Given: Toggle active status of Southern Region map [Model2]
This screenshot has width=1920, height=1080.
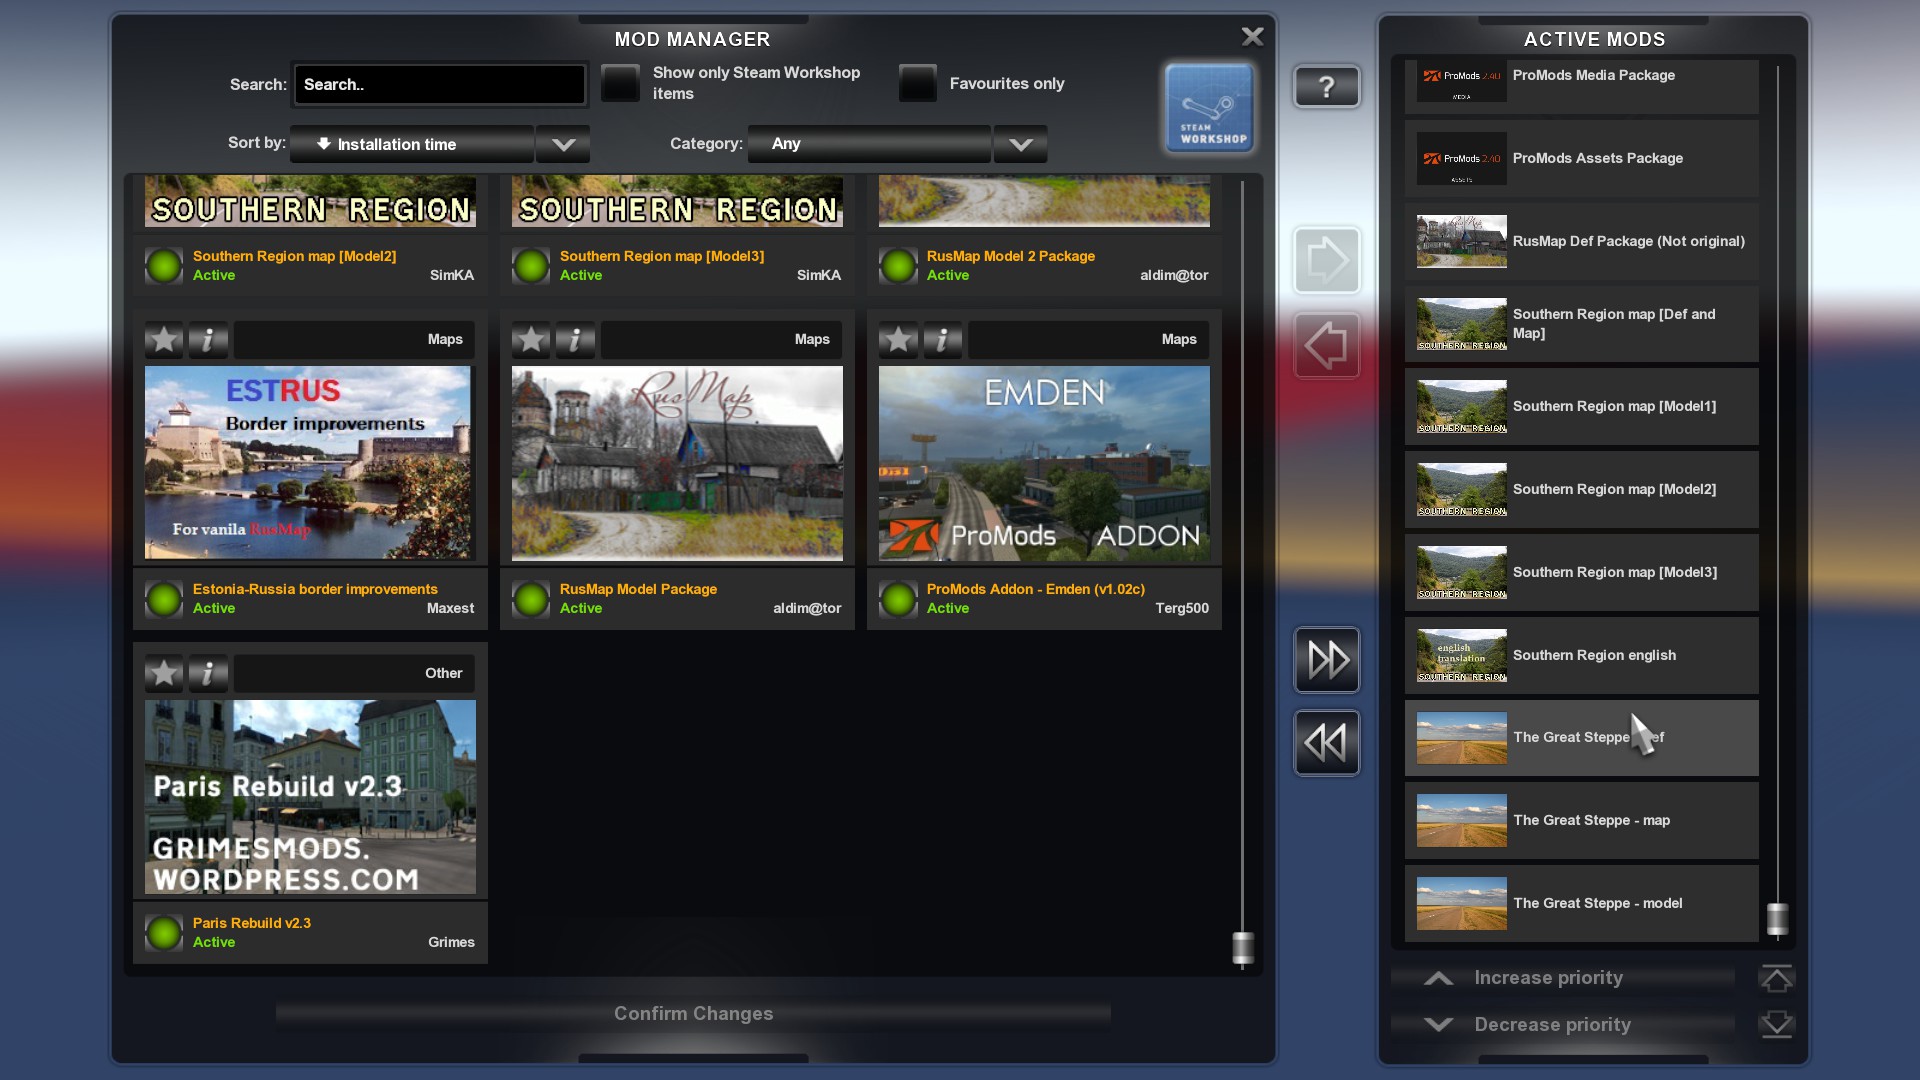Looking at the screenshot, I should (x=164, y=266).
